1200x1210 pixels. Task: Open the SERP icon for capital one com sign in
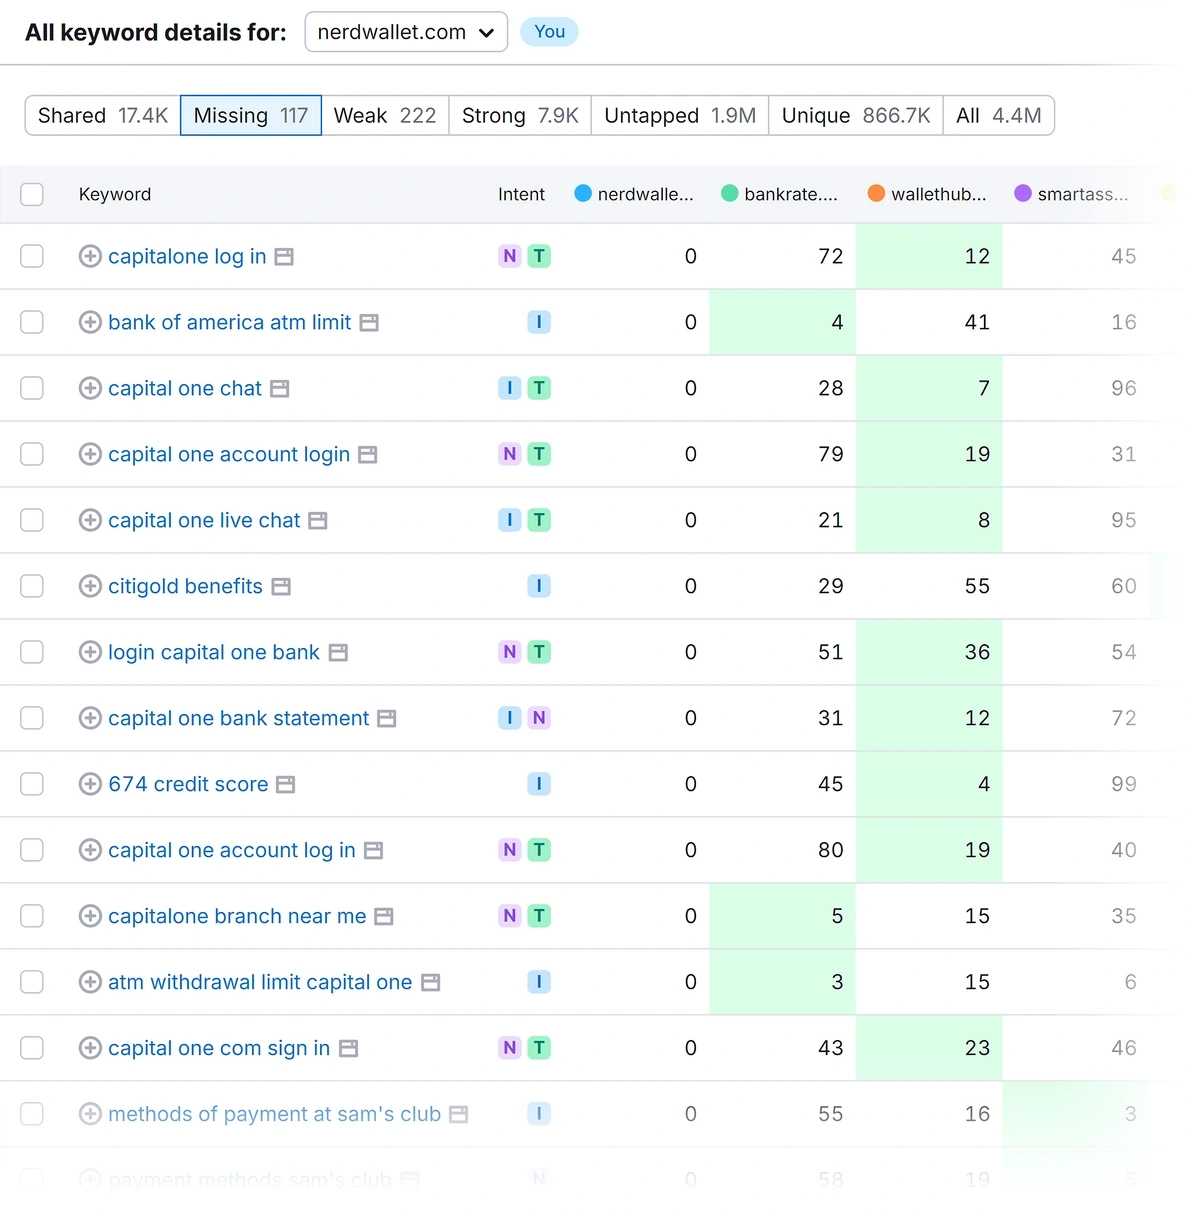[349, 1049]
